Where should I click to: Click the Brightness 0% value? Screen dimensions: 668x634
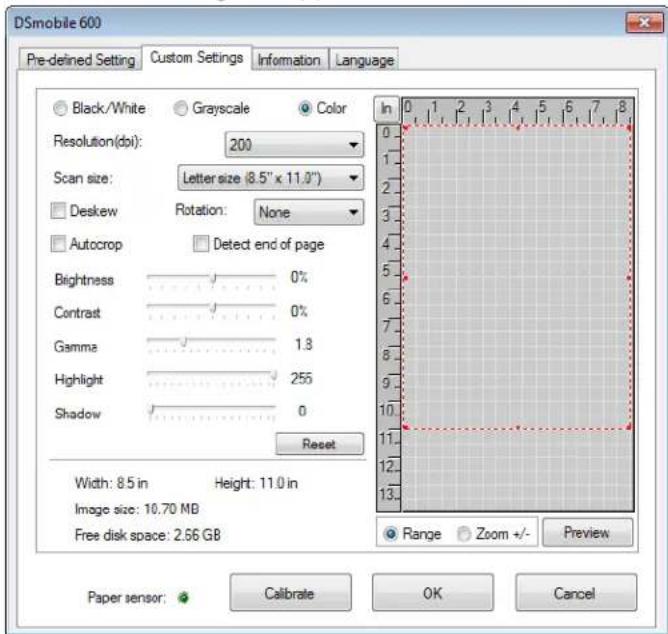(x=299, y=277)
